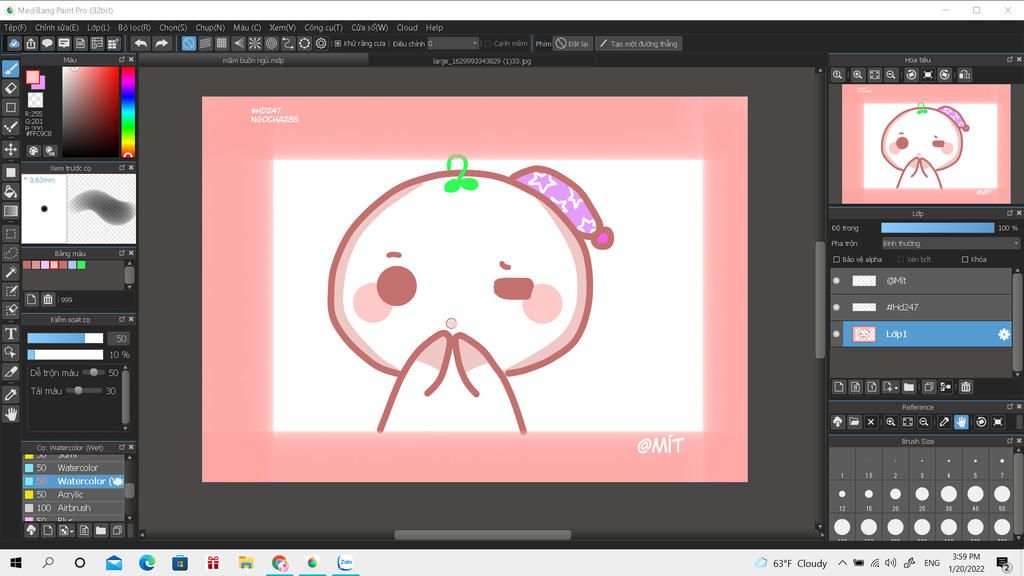The height and width of the screenshot is (576, 1024).
Task: Open the Điều chỉnh correction dropdown
Action: (x=453, y=44)
